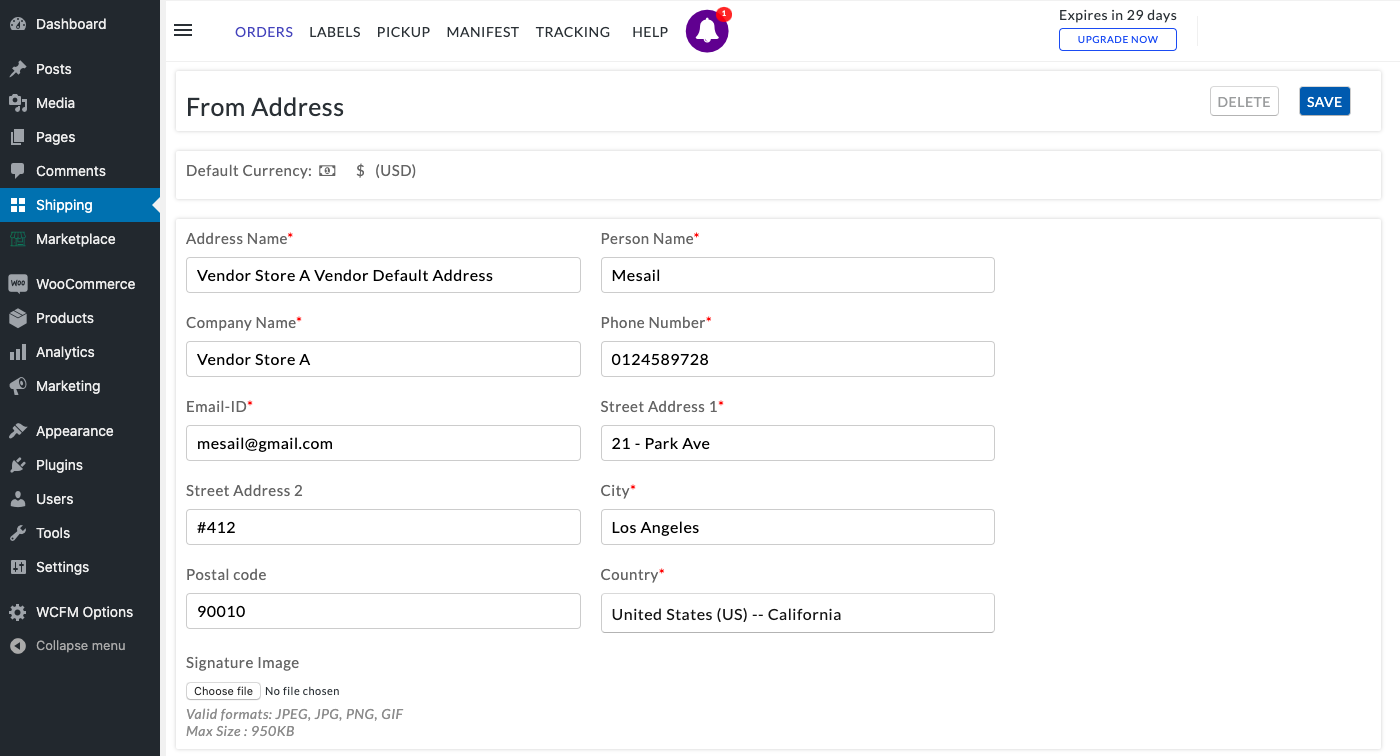The image size is (1400, 756).
Task: Click the Media sidebar icon
Action: (x=18, y=103)
